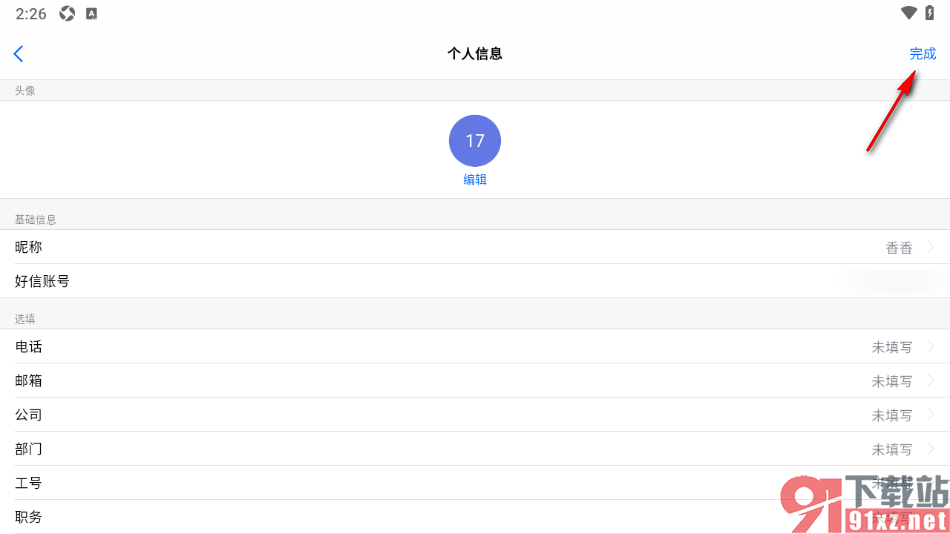The image size is (950, 534).
Task: Tap the globe notification status icon
Action: pyautogui.click(x=67, y=13)
